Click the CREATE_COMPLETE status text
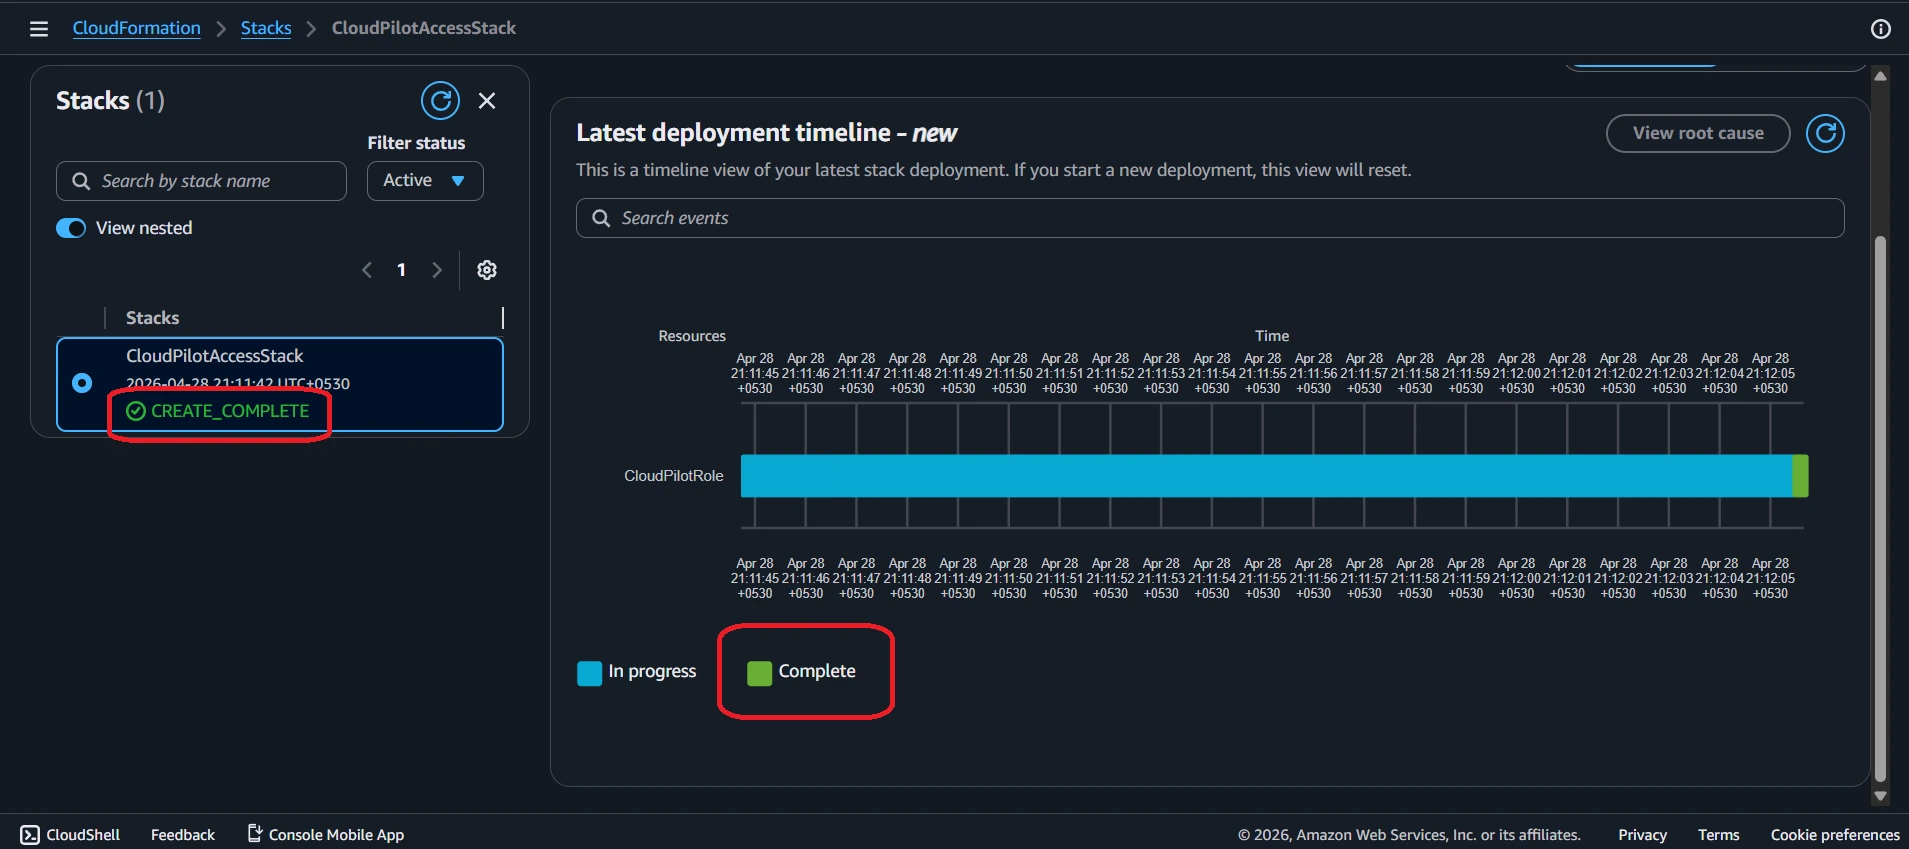Screen dimensions: 1909x849 [x=230, y=411]
